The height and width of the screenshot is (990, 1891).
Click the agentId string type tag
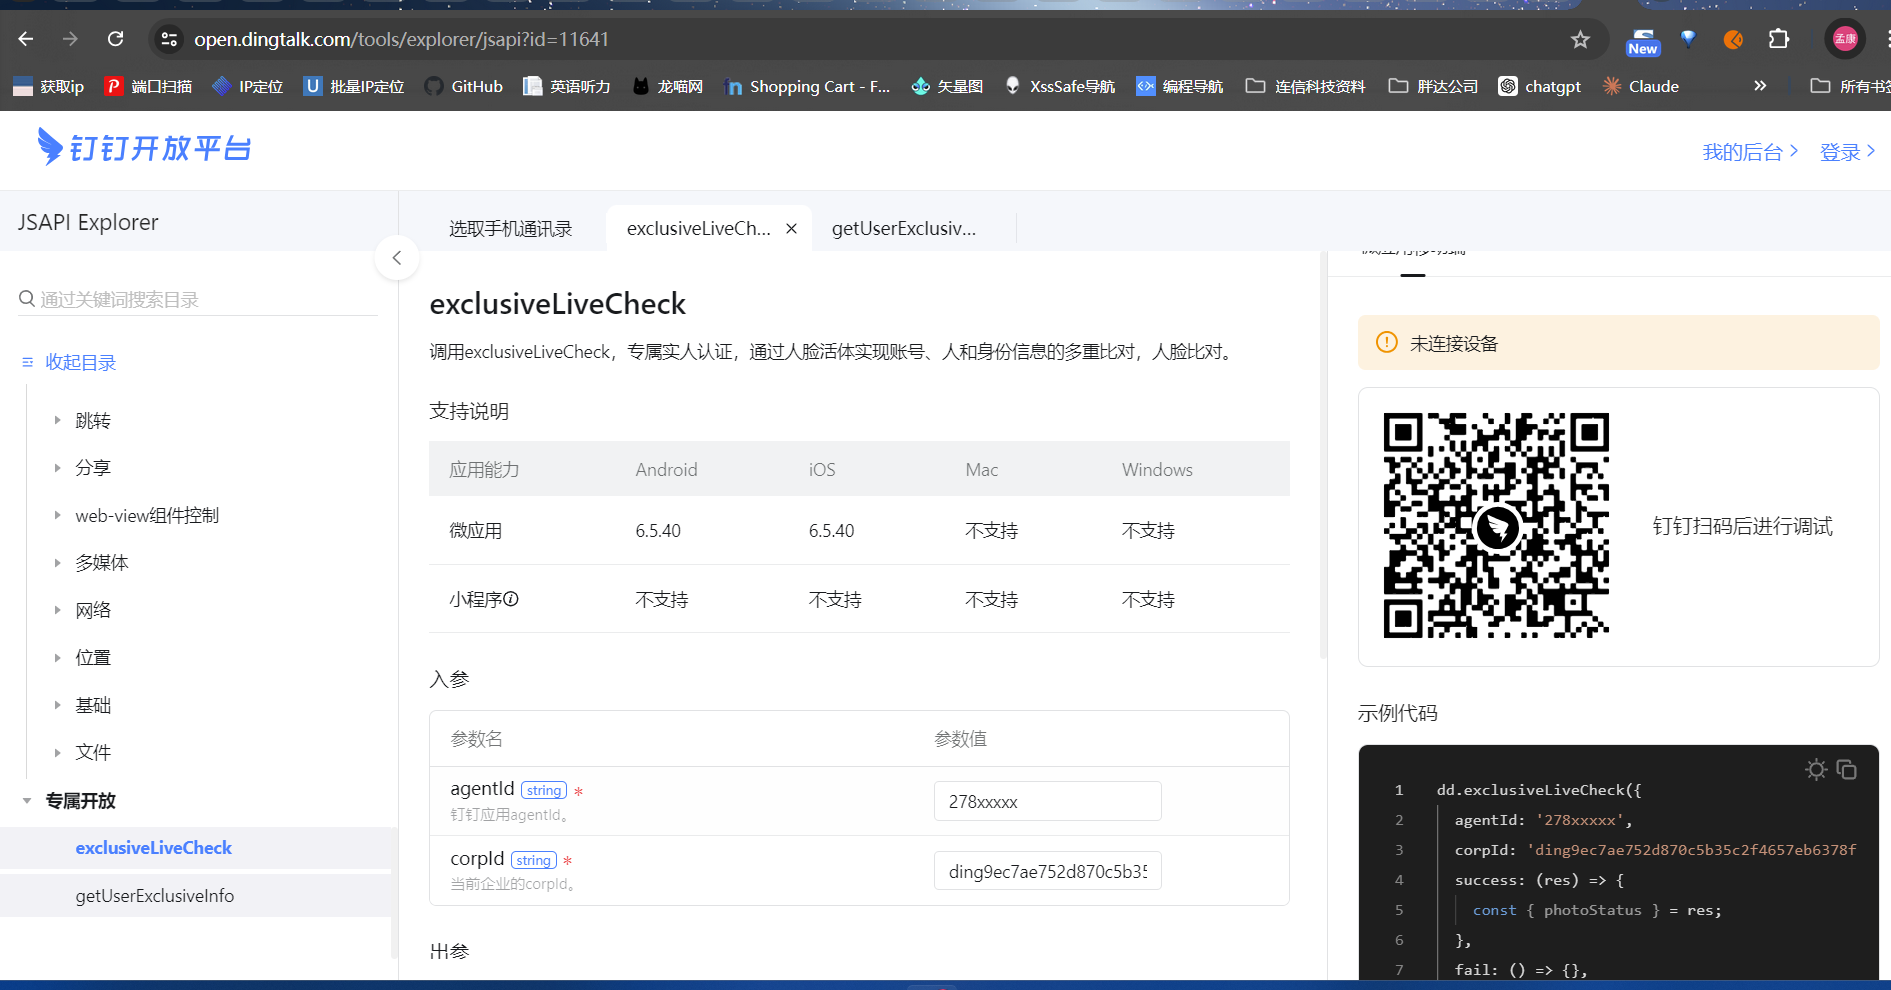tap(544, 790)
